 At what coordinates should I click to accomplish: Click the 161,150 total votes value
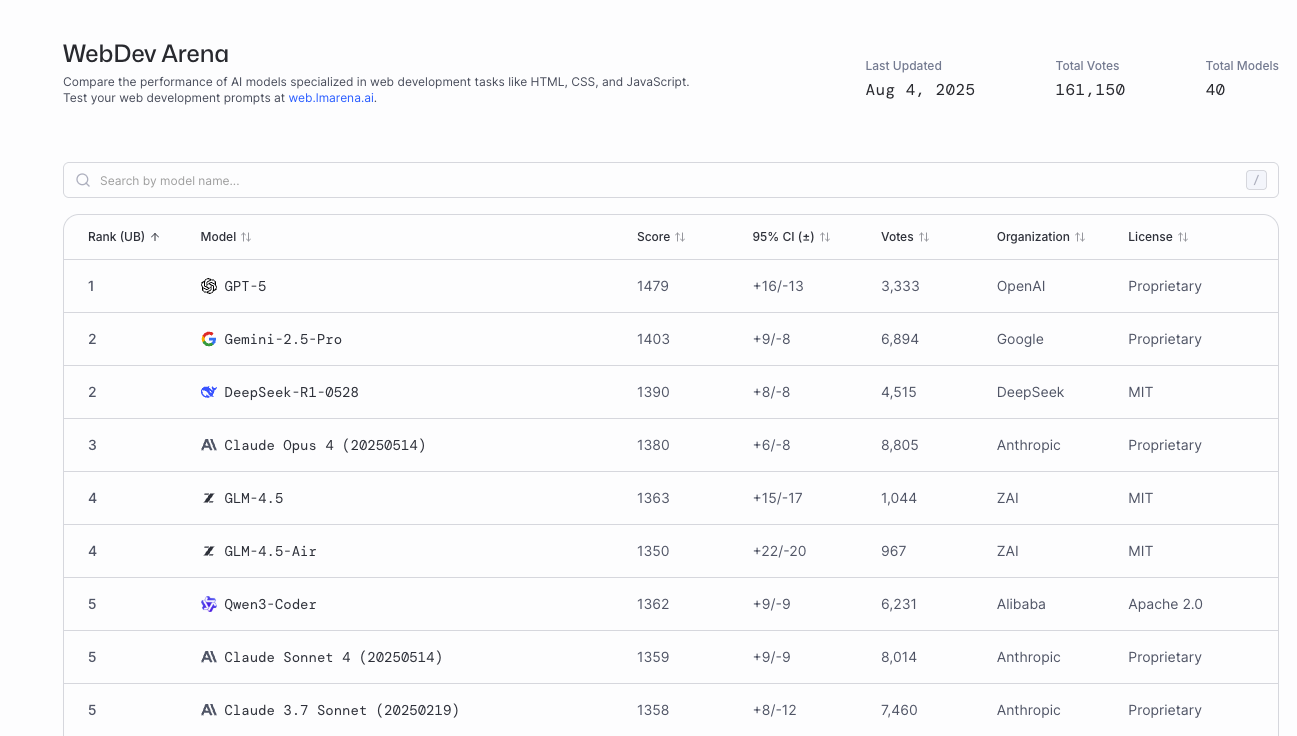point(1090,90)
